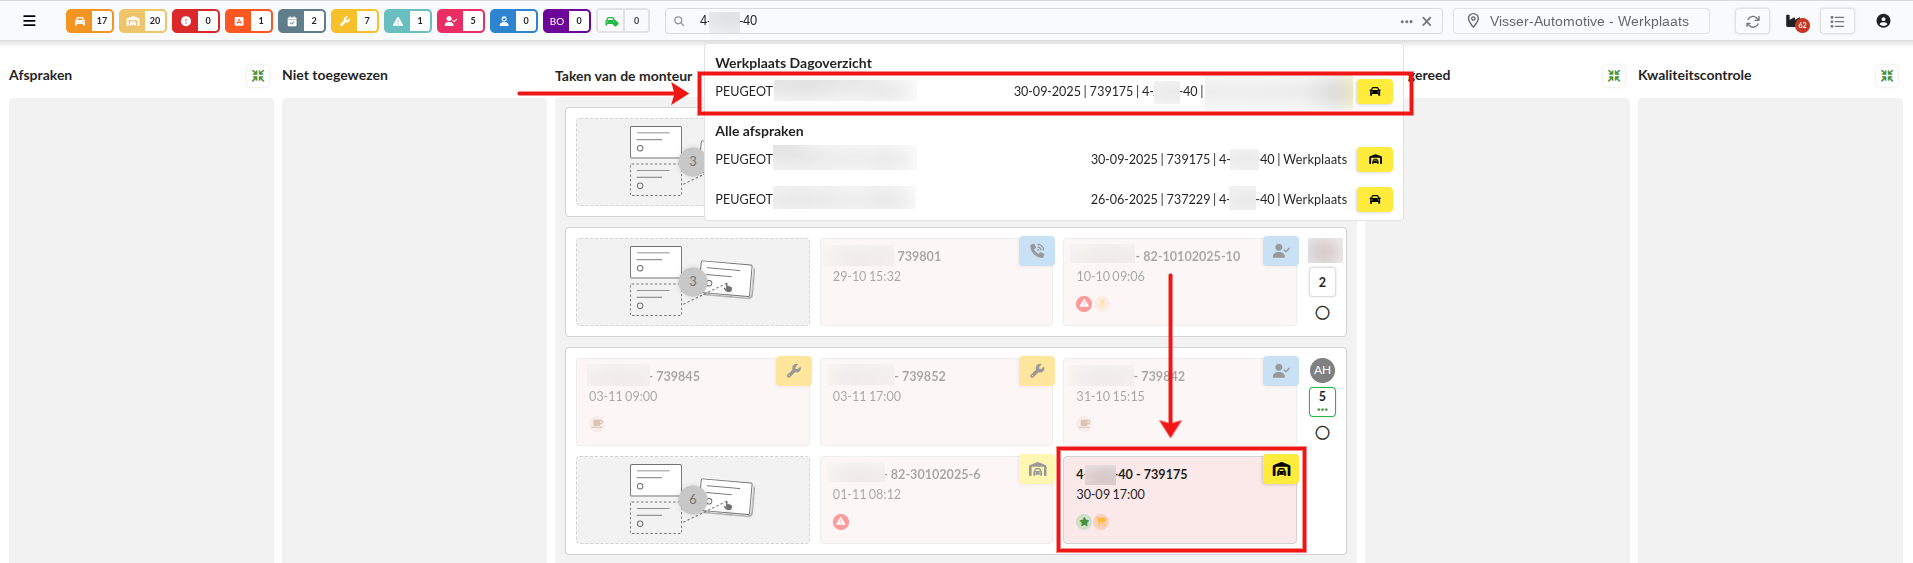The height and width of the screenshot is (563, 1913).
Task: Collapse the Afspraken column
Action: [258, 76]
